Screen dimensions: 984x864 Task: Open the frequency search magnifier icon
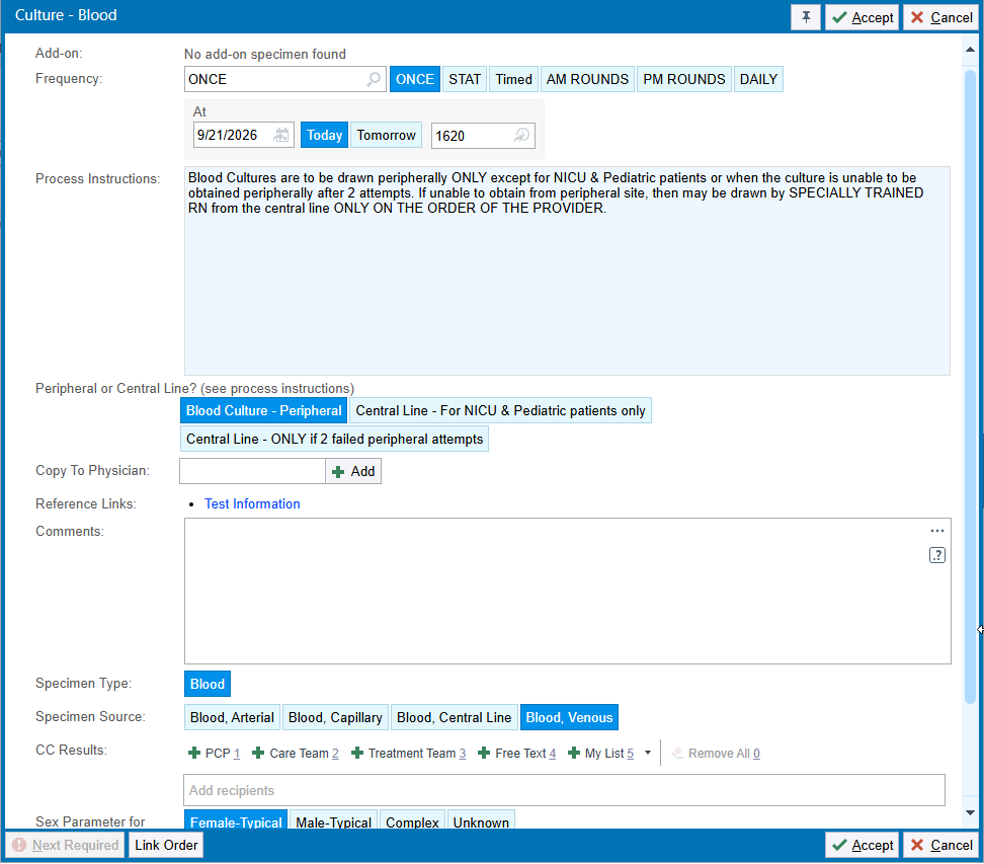point(373,79)
